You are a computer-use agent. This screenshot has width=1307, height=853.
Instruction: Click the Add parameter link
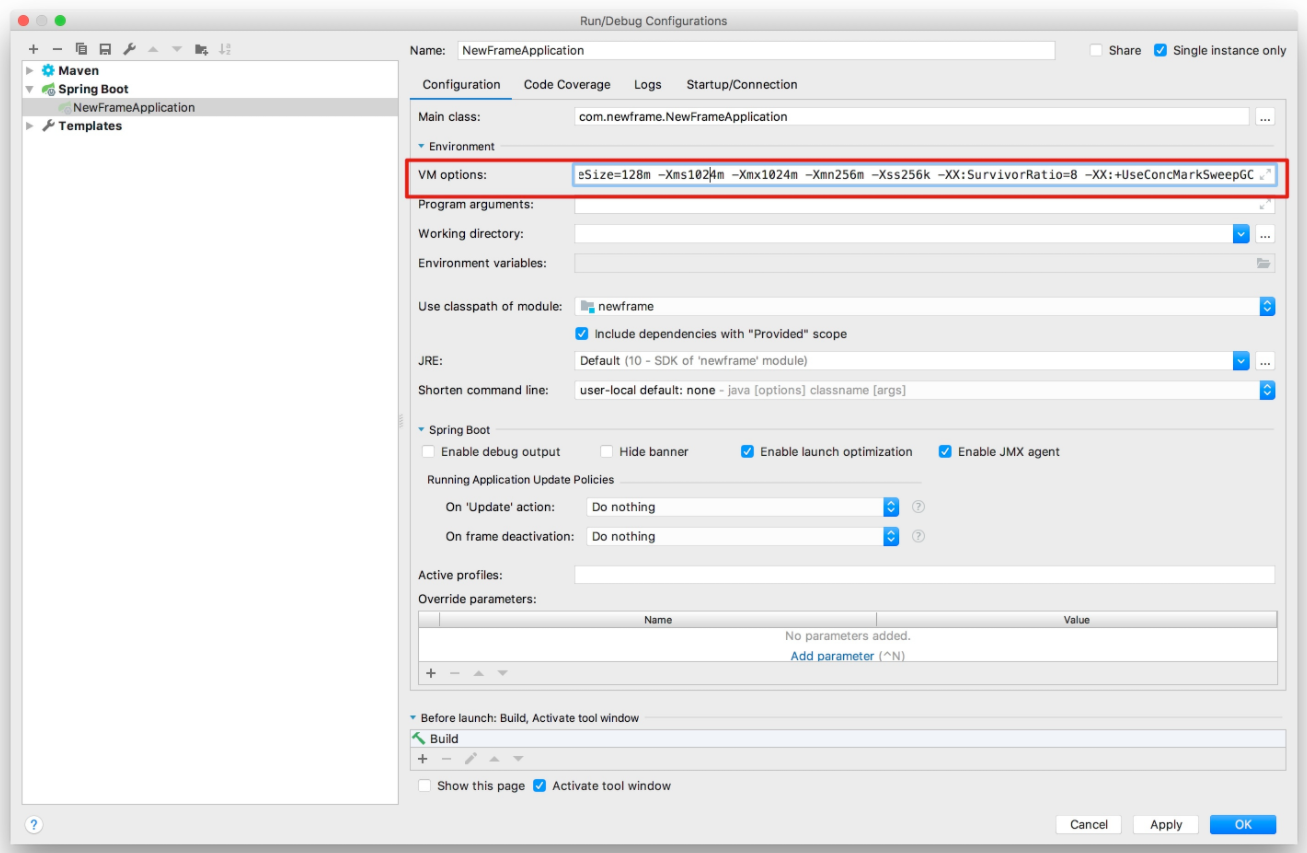coord(832,656)
